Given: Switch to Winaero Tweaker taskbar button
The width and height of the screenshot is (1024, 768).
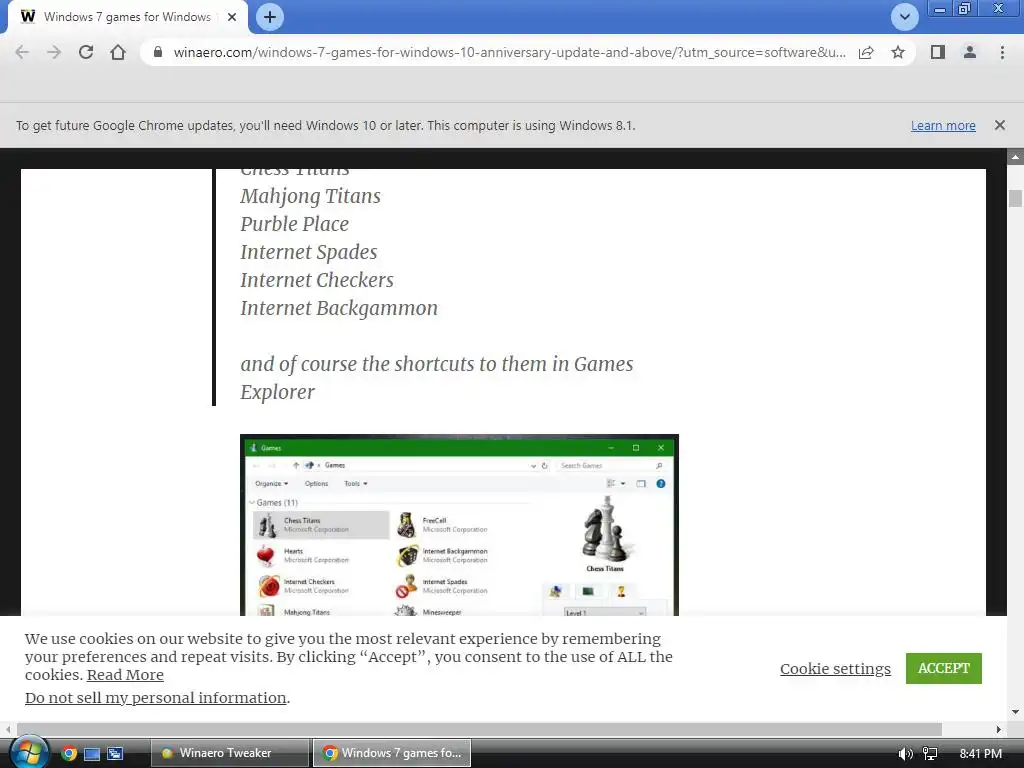Looking at the screenshot, I should pyautogui.click(x=230, y=753).
